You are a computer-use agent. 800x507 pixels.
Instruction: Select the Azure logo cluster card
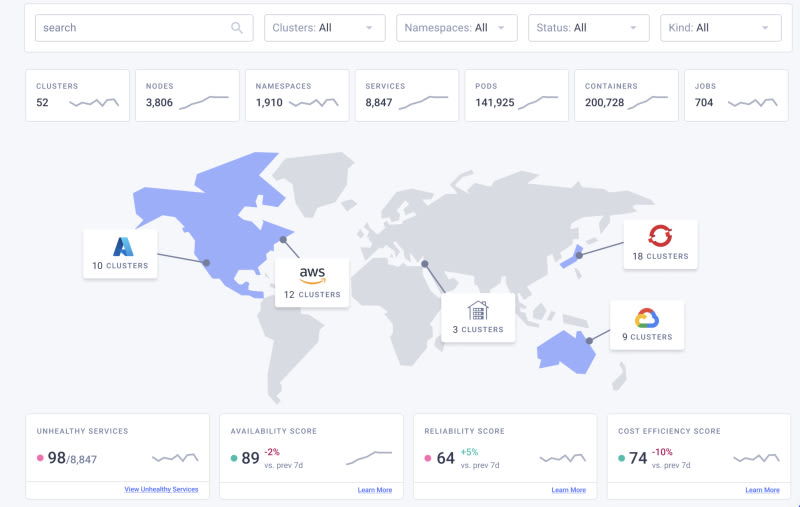point(120,254)
